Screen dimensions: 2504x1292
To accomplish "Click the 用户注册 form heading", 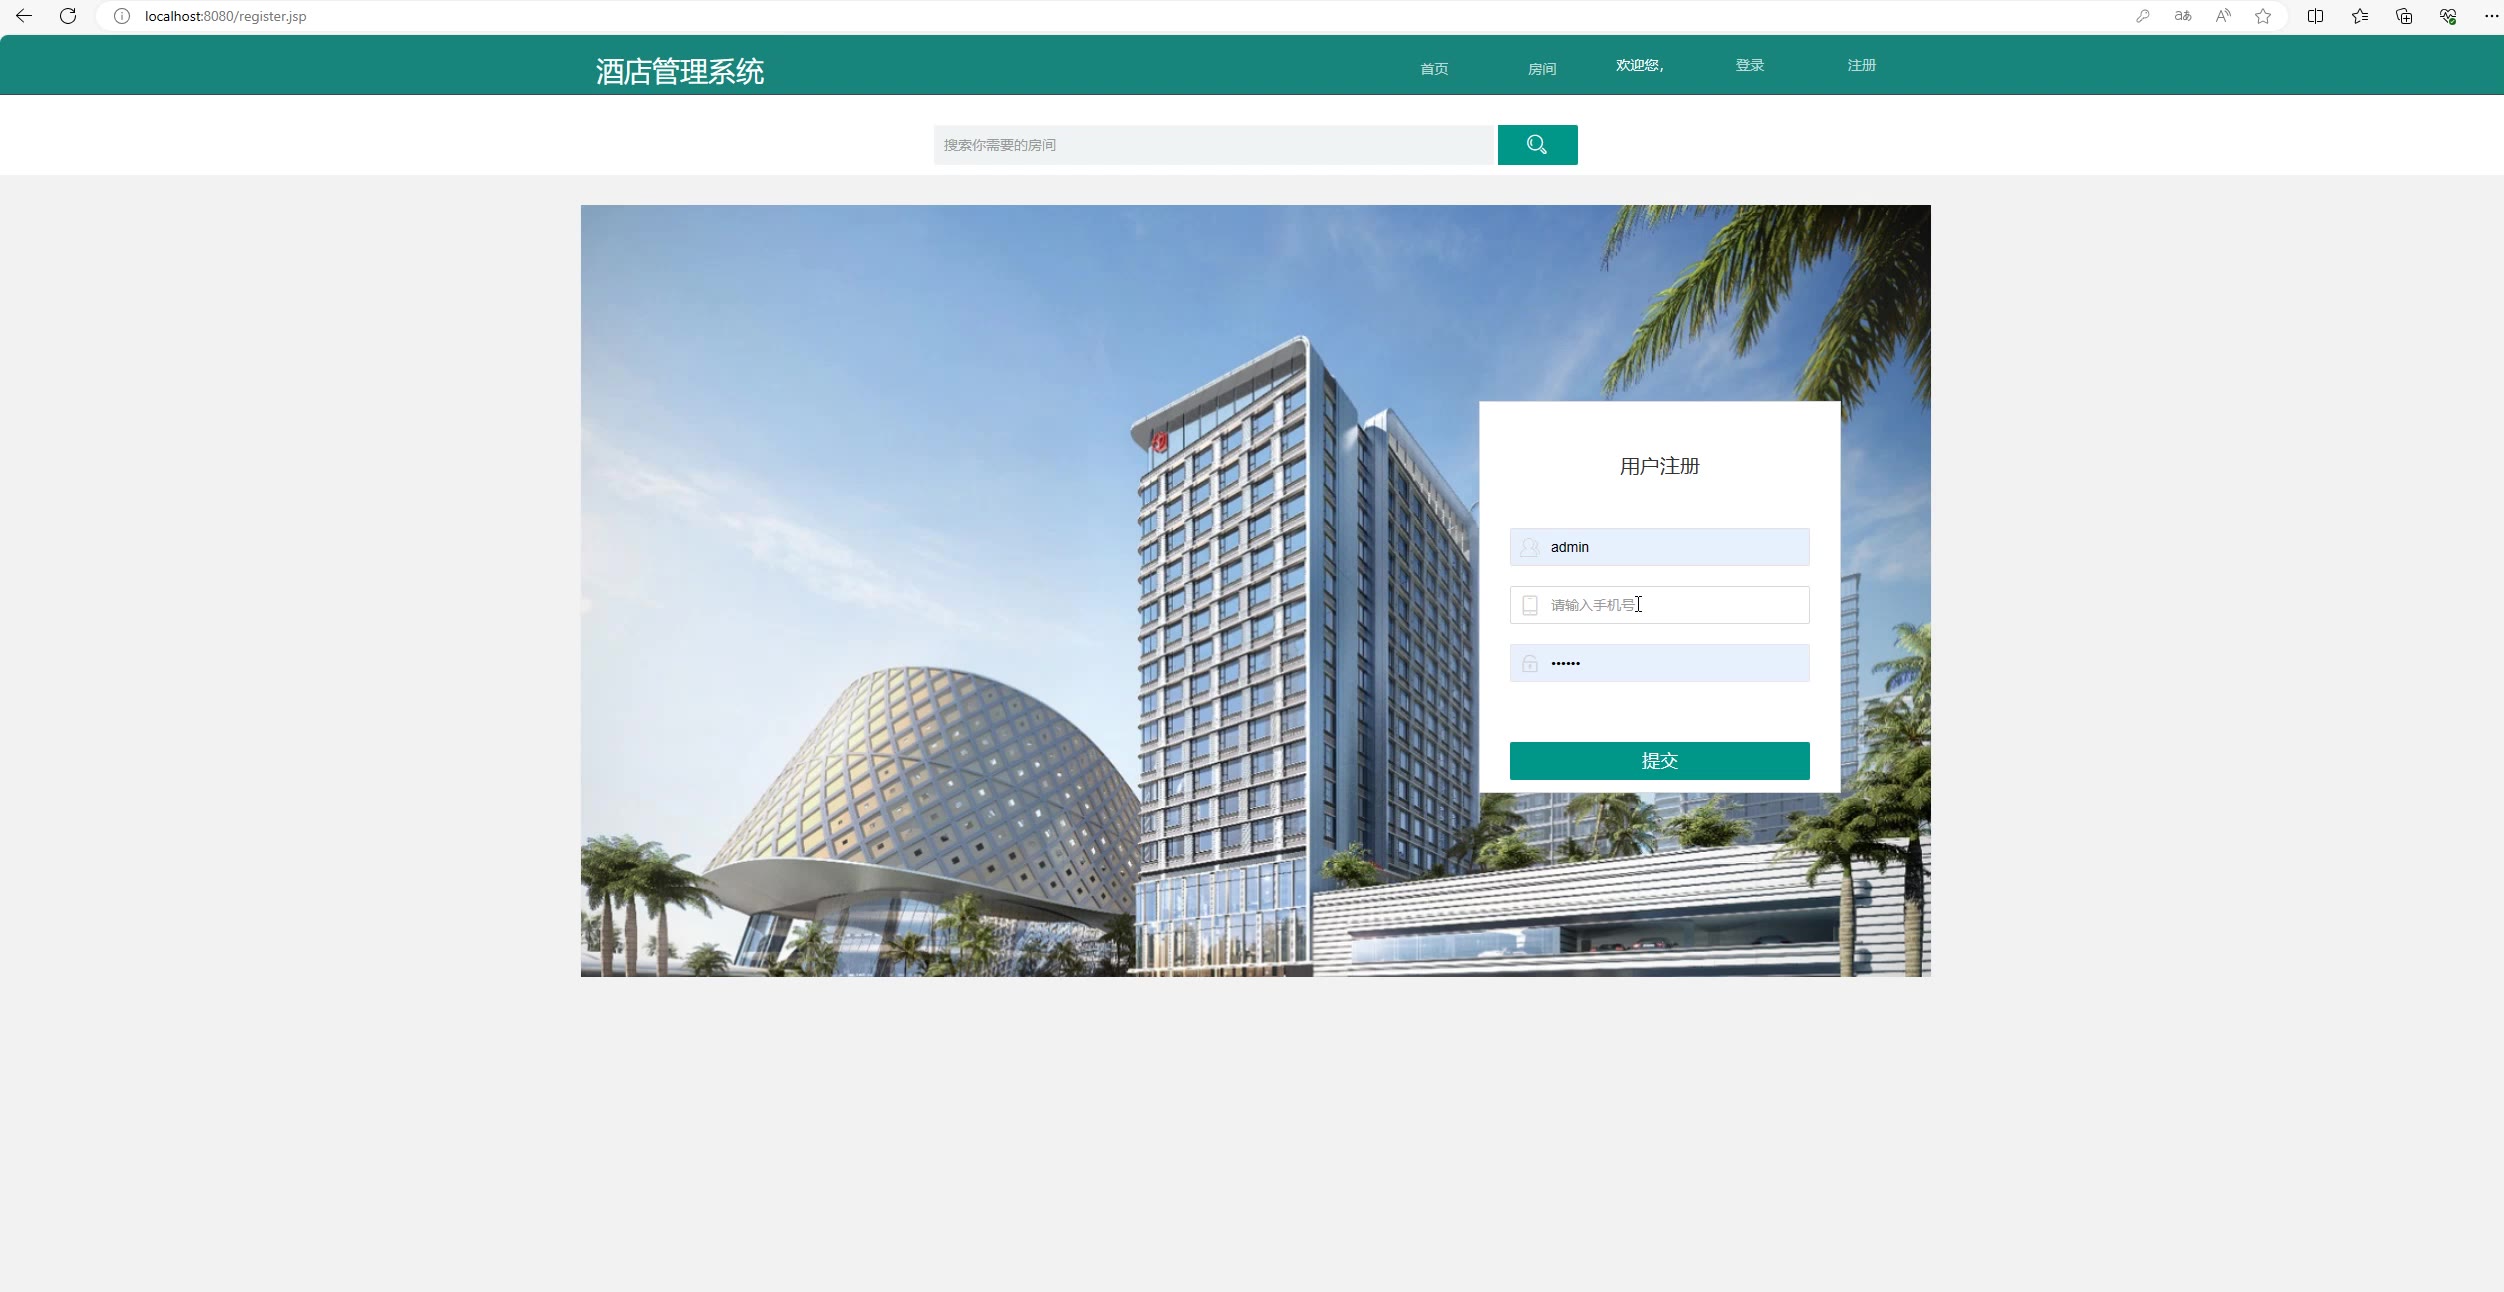I will coord(1660,466).
